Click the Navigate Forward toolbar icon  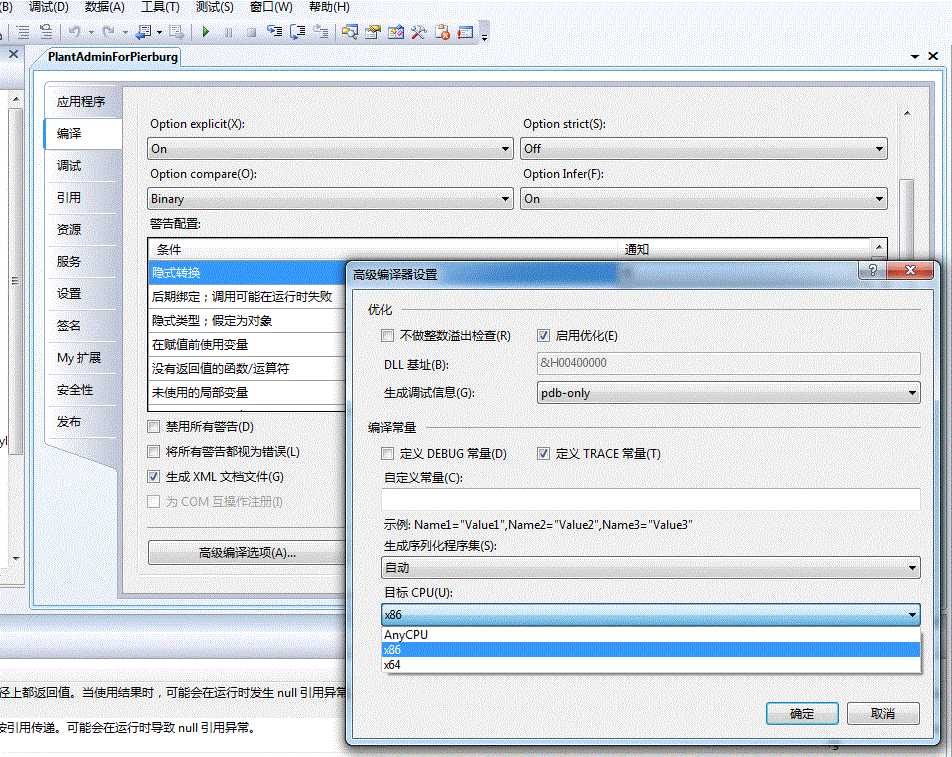click(x=176, y=32)
